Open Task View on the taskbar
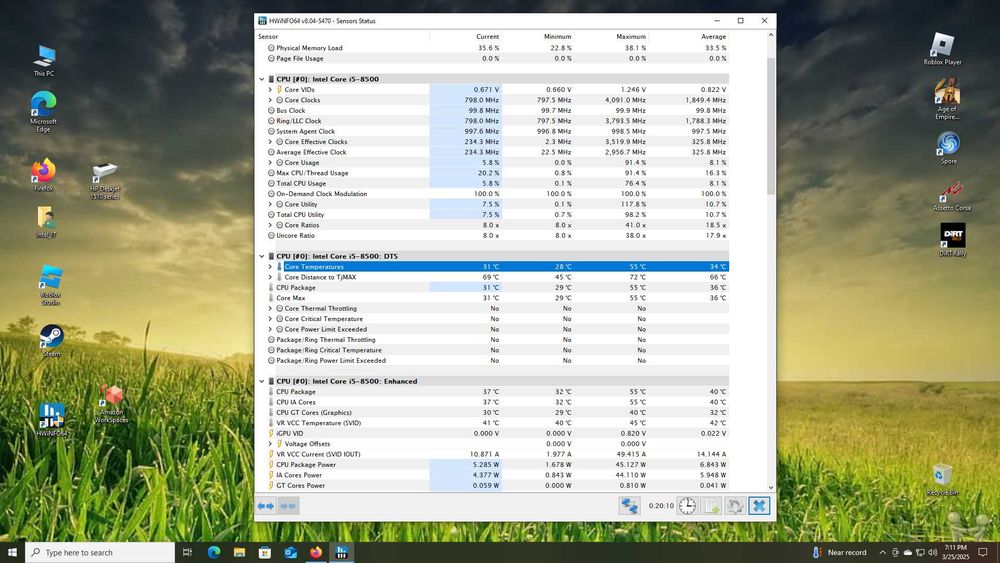This screenshot has height=563, width=1000. tap(187, 552)
